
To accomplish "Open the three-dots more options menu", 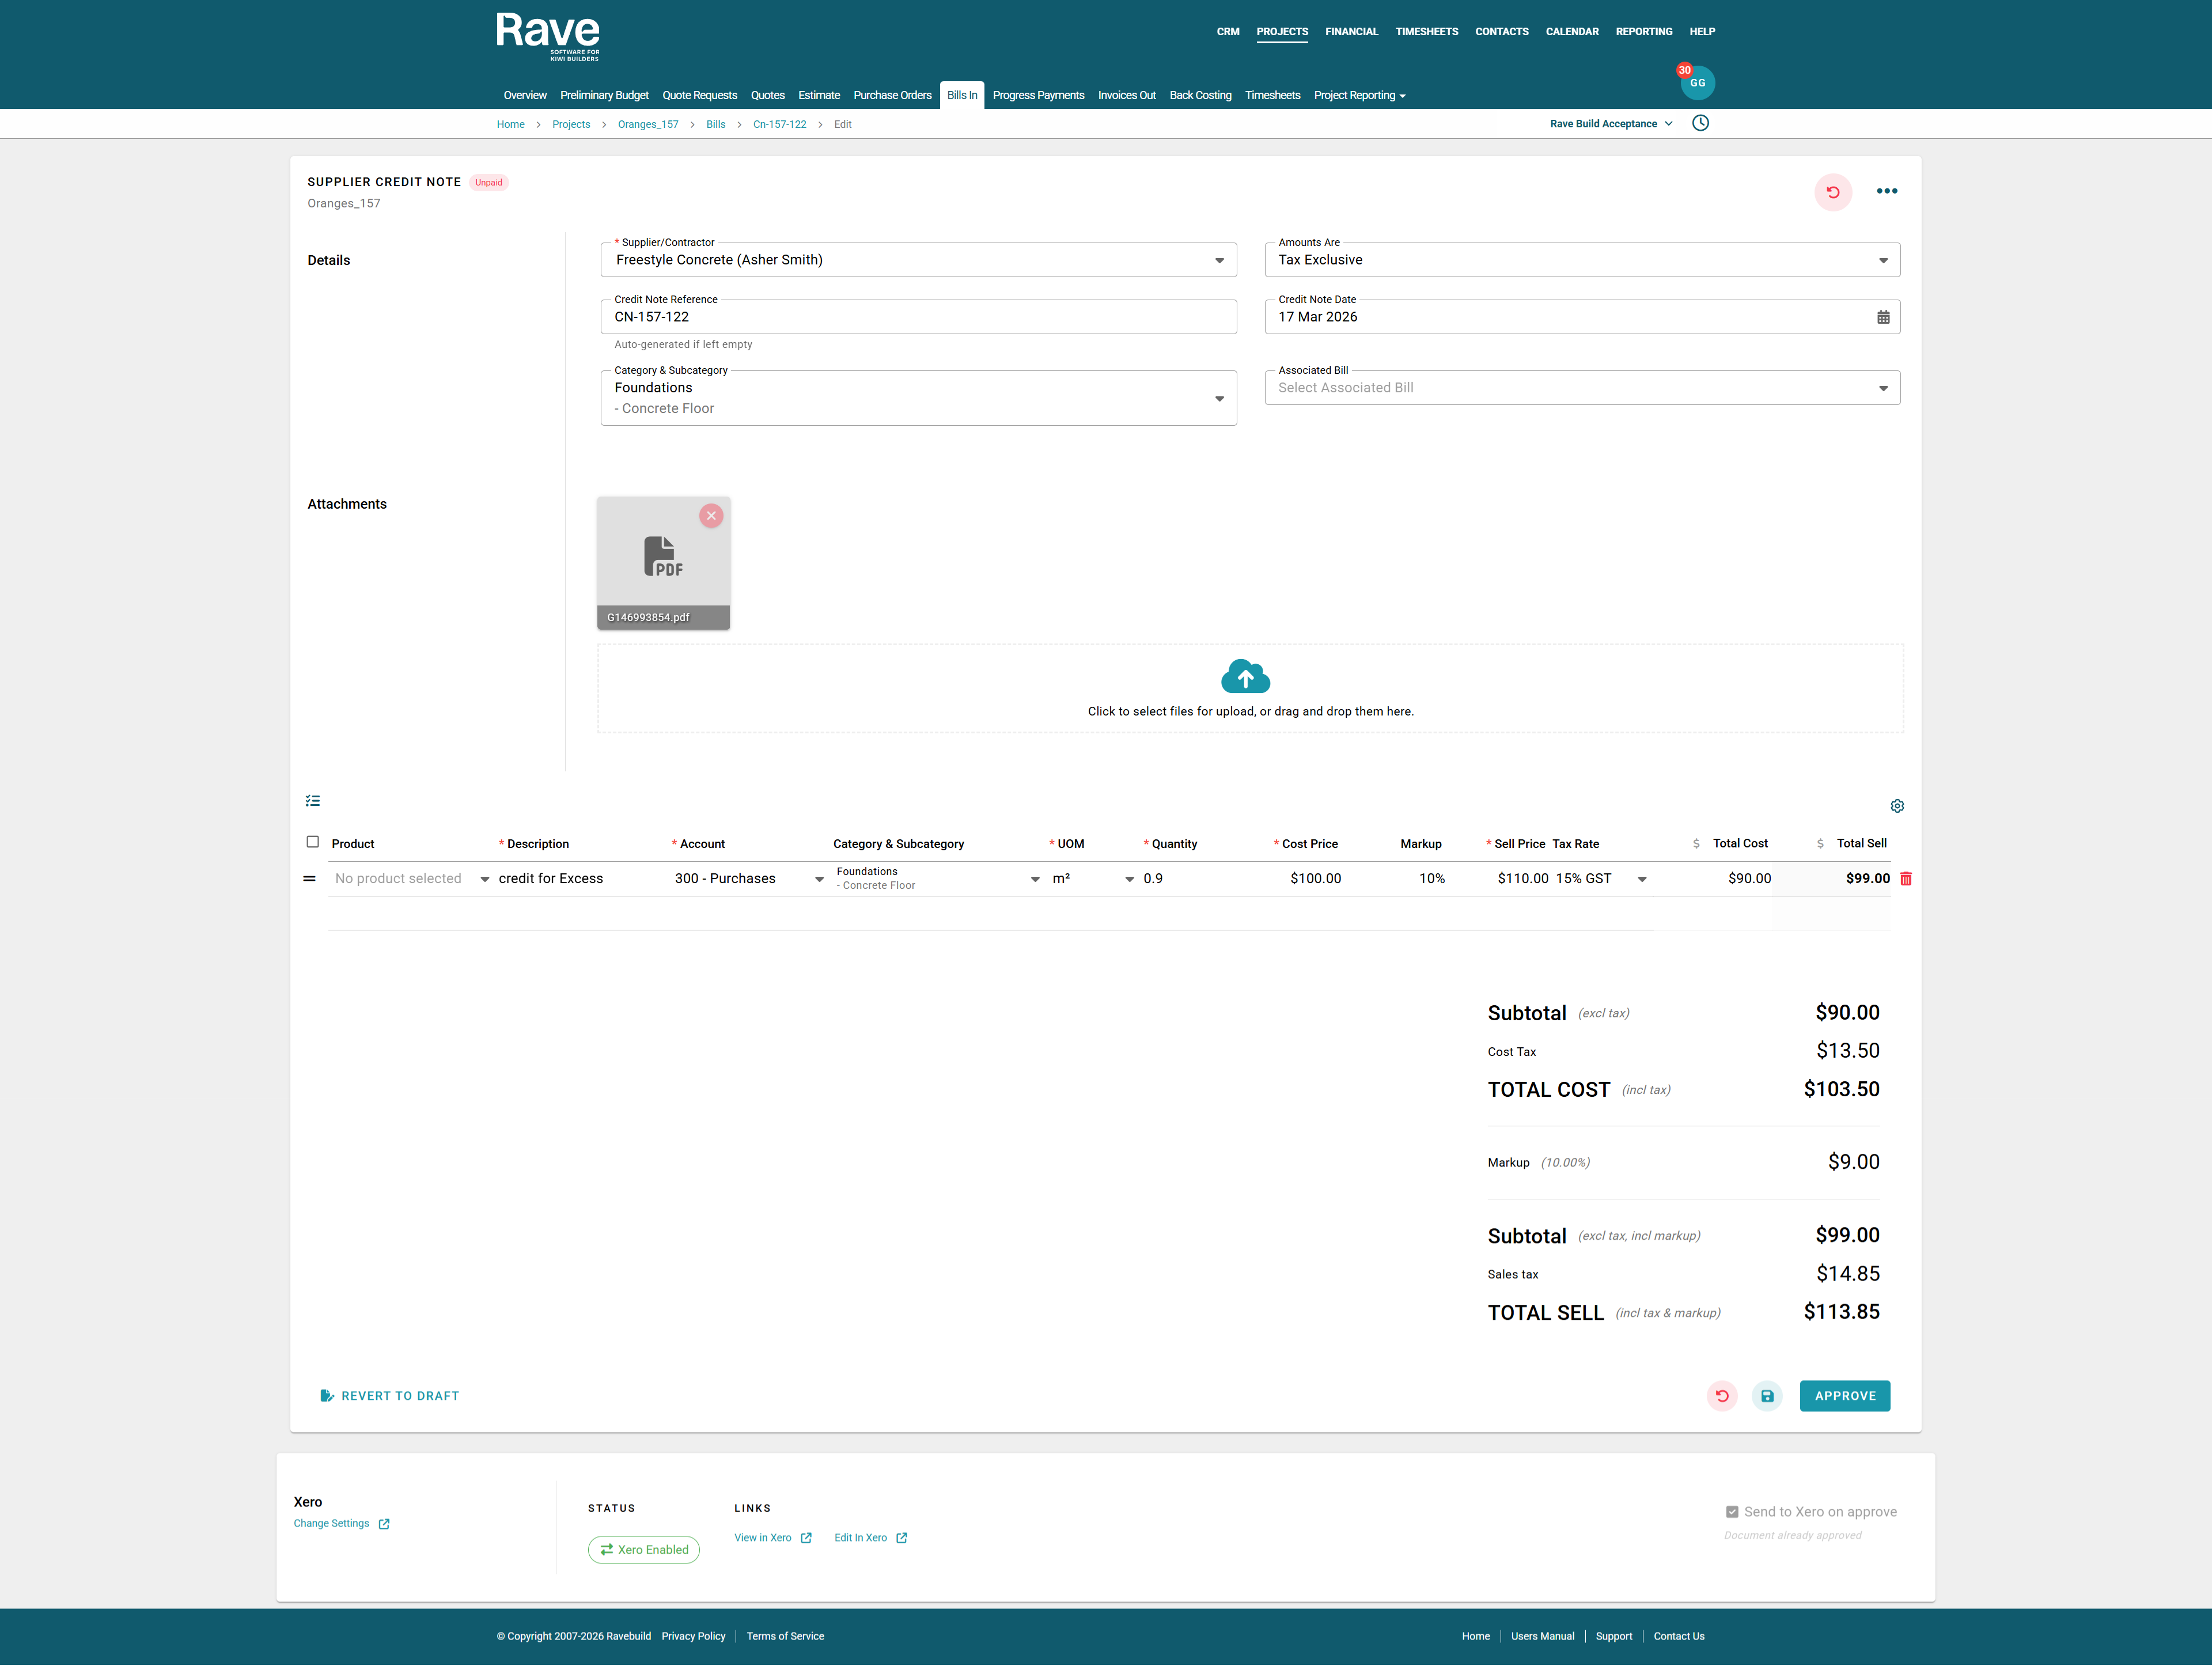I will [x=1886, y=191].
